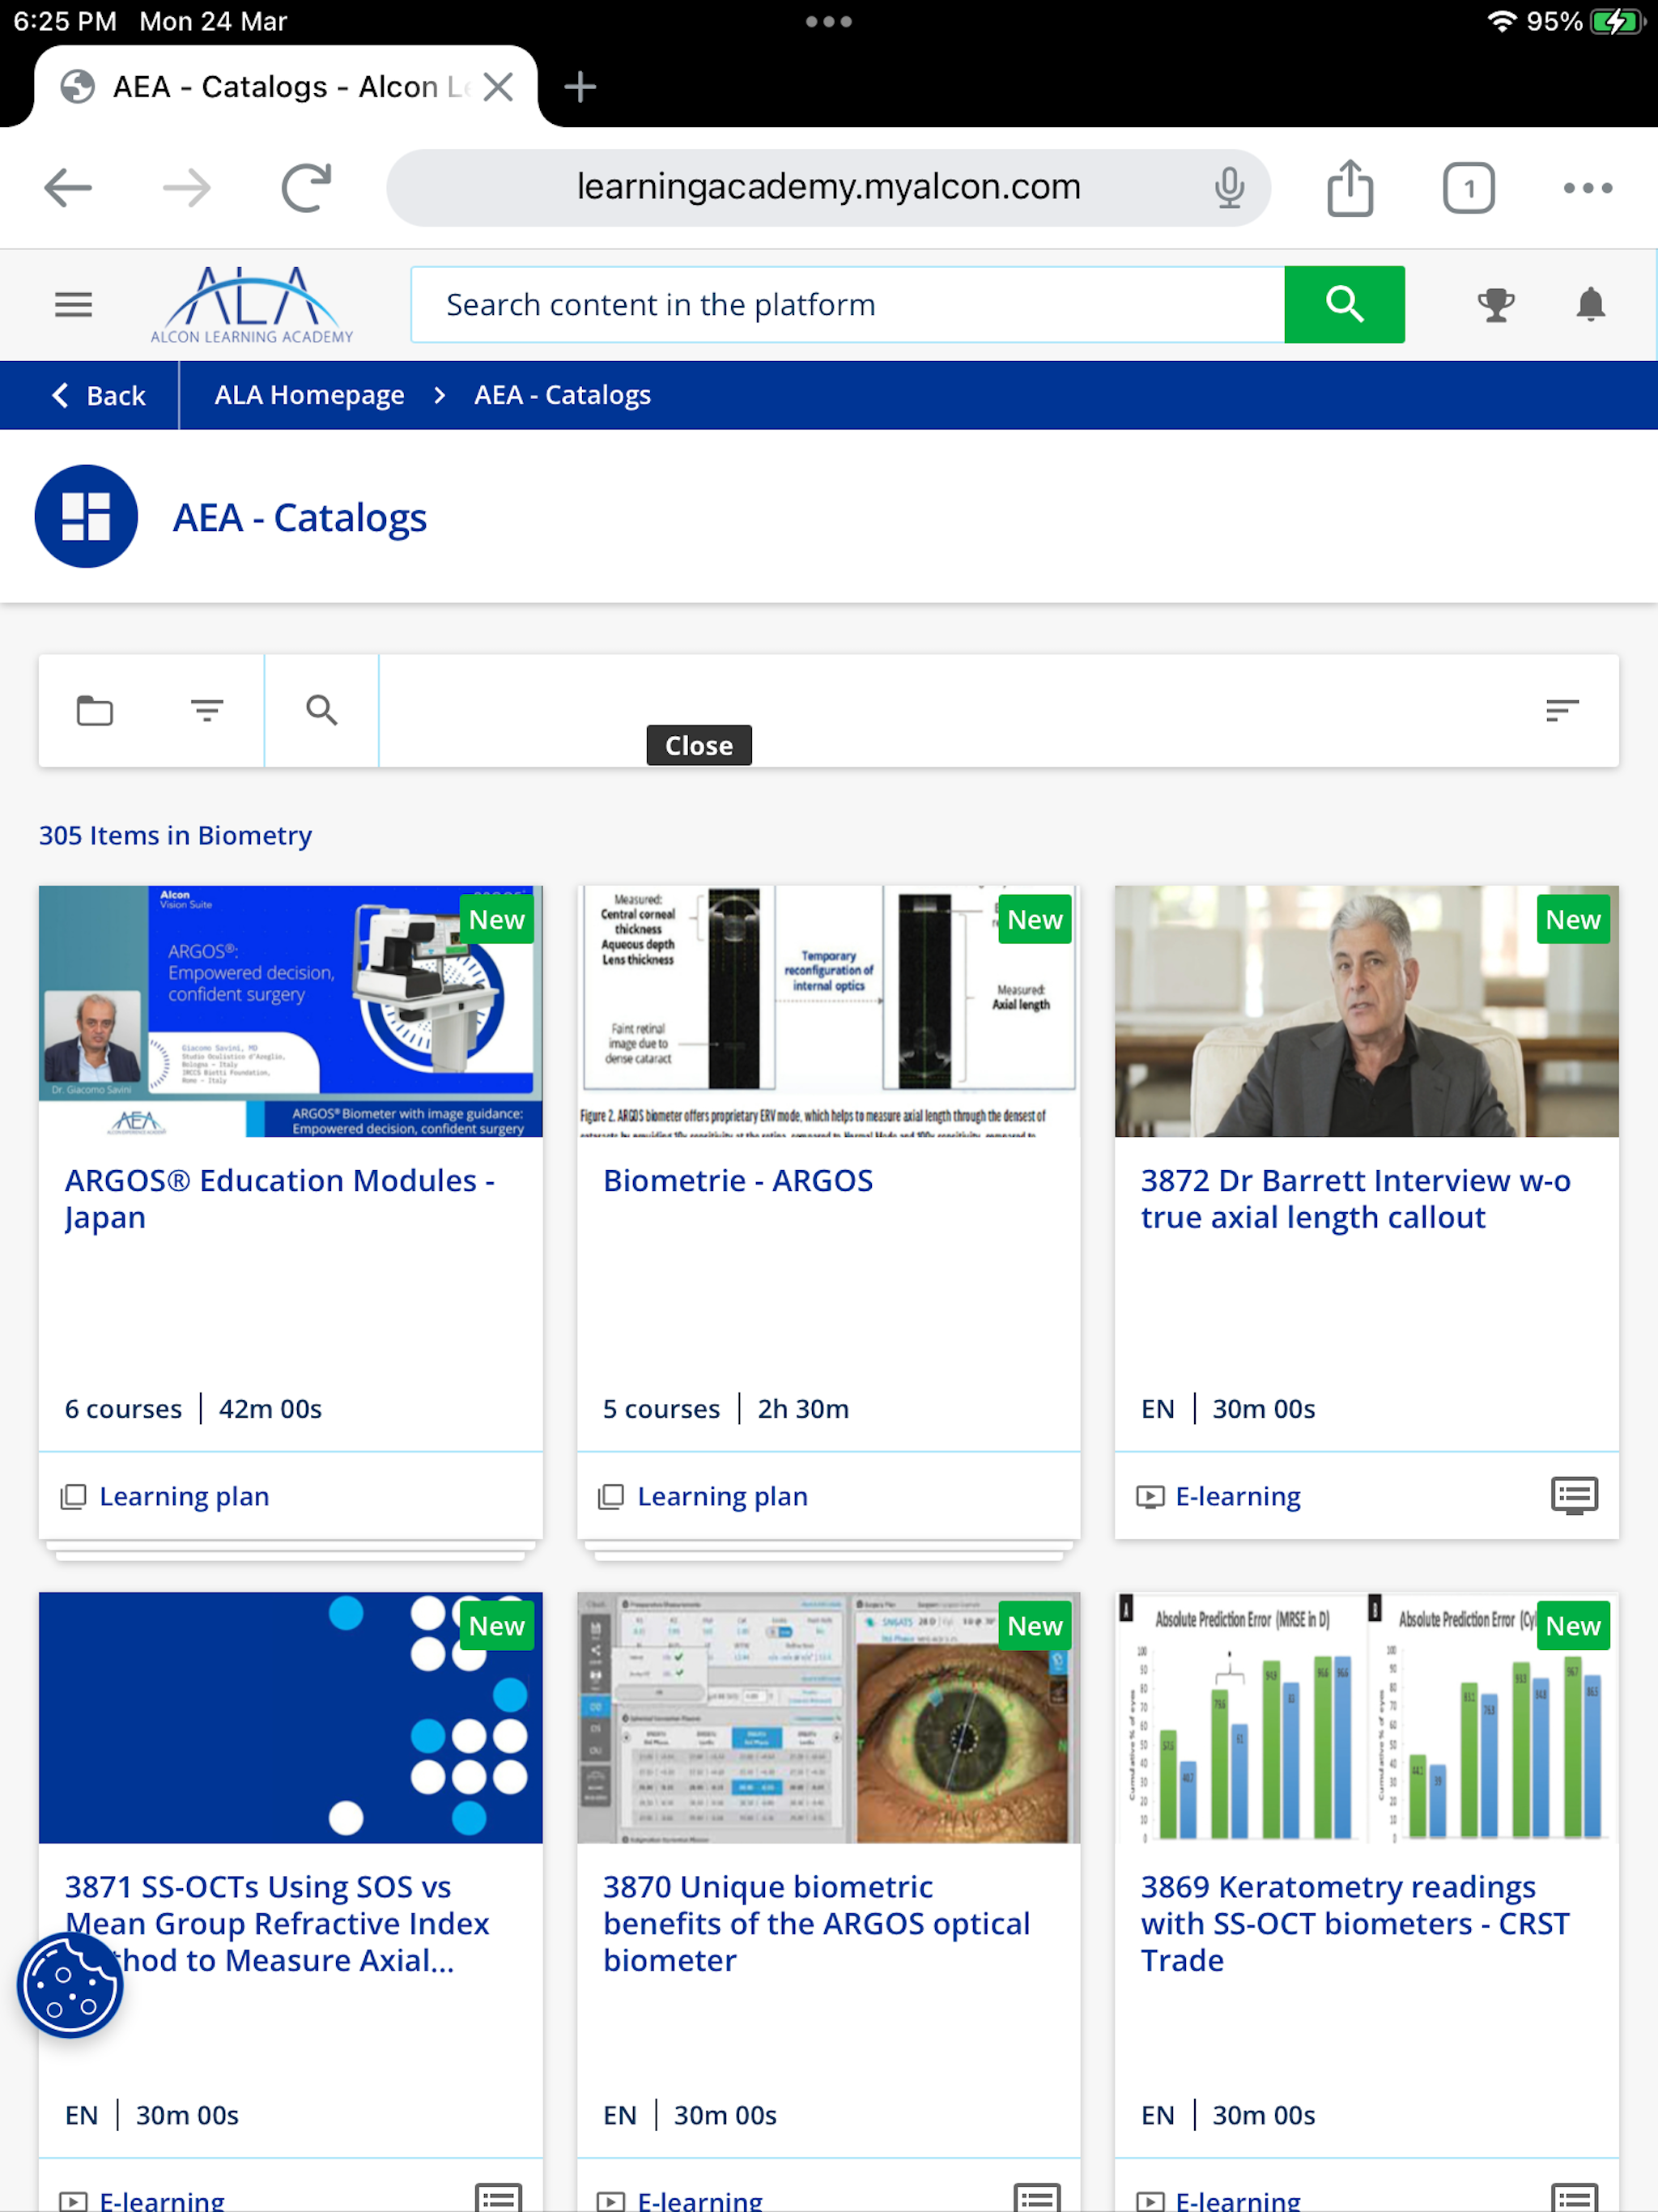Viewport: 1658px width, 2212px height.
Task: Open ARGOS Education Modules - Japan thumbnail
Action: [x=291, y=1011]
